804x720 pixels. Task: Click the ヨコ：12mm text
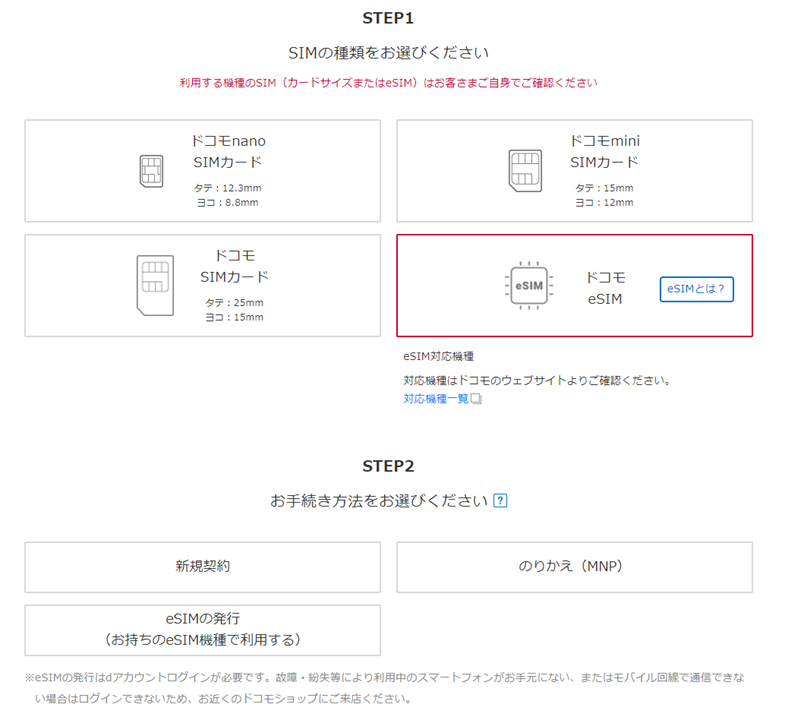(604, 203)
